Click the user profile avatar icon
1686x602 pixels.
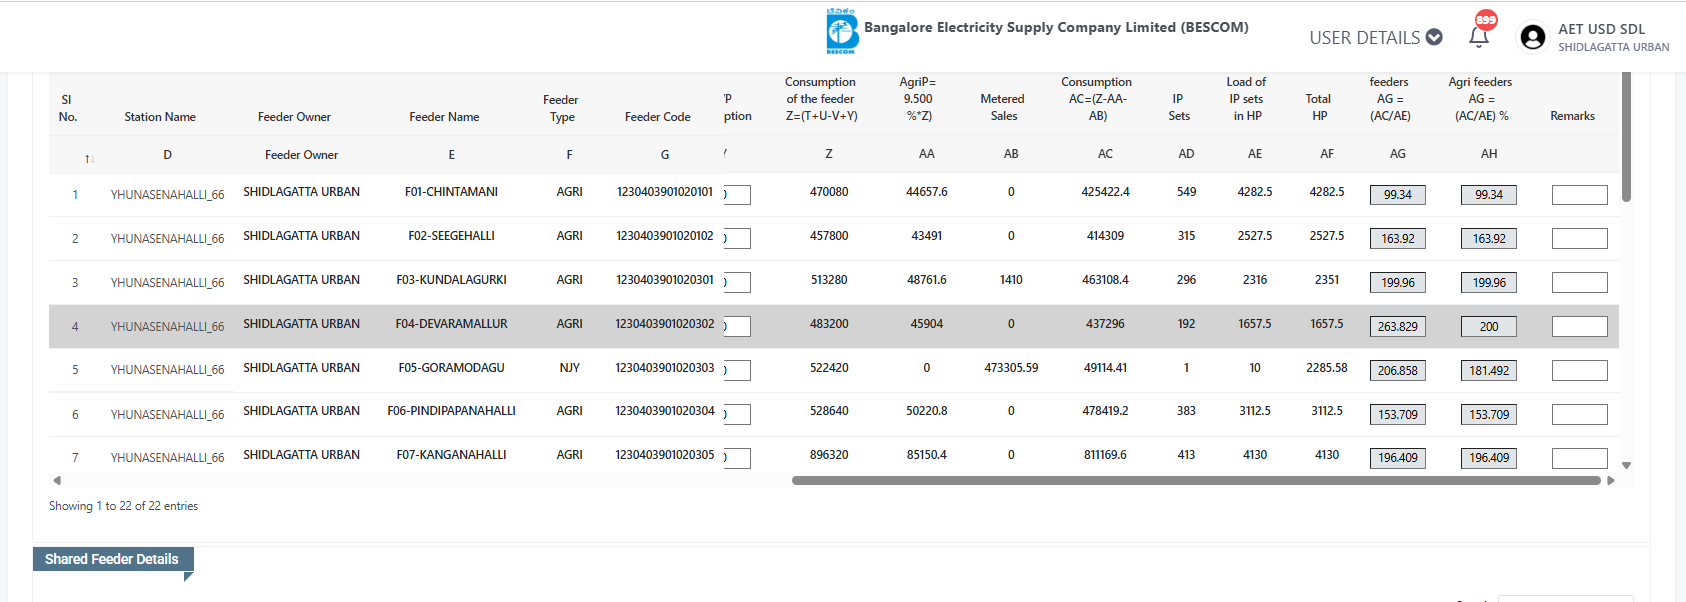pyautogui.click(x=1532, y=38)
